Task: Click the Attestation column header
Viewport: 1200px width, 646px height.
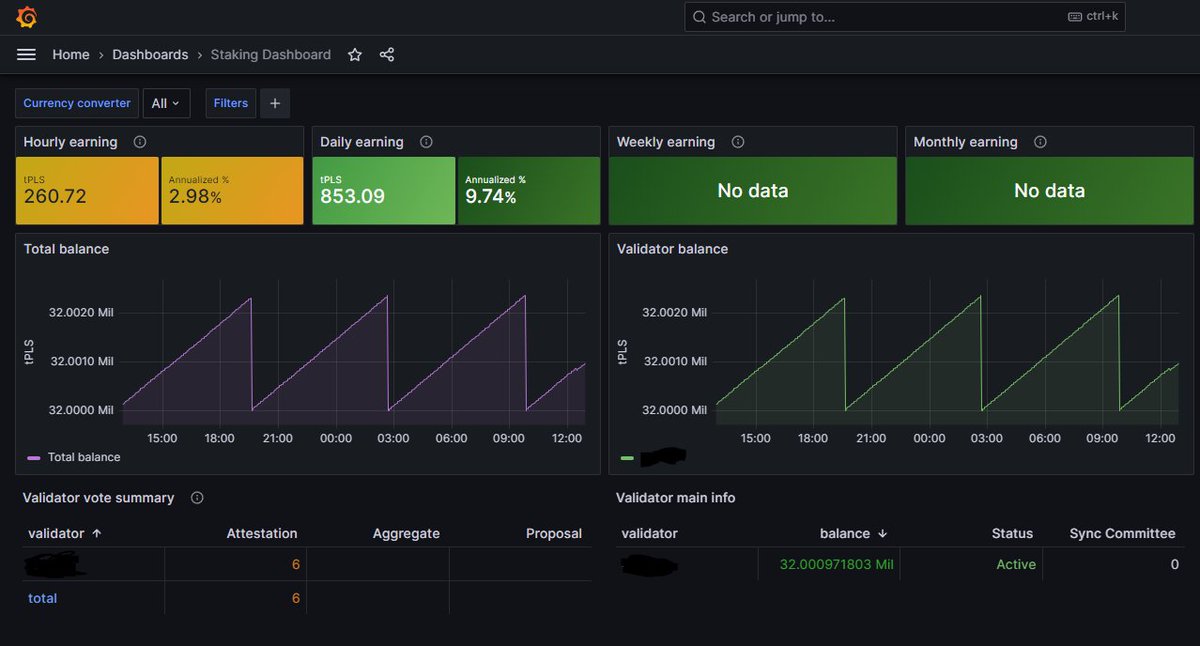Action: (x=262, y=534)
